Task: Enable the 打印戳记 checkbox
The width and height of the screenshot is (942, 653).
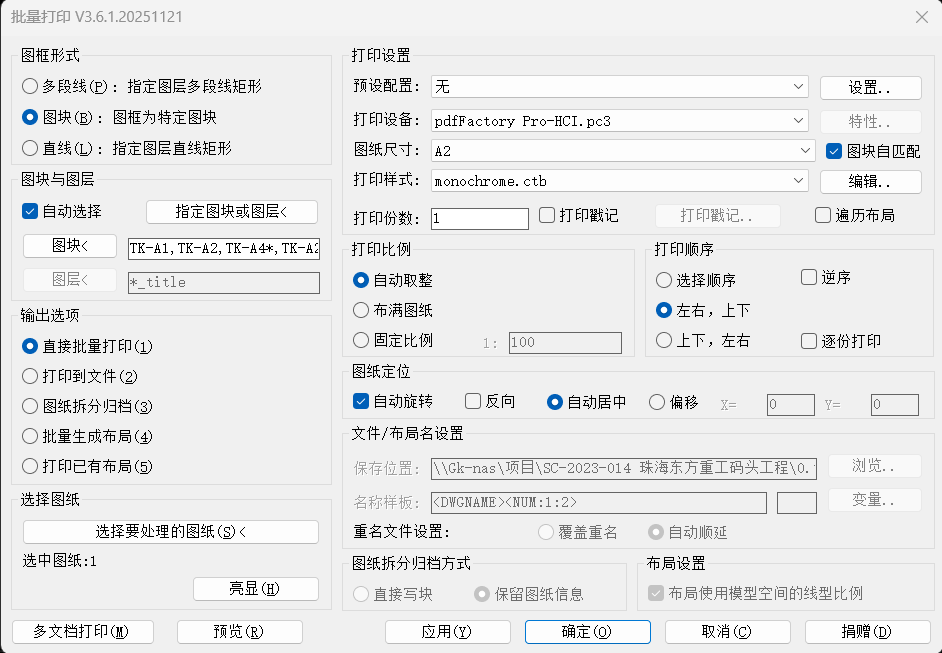Action: click(x=547, y=215)
